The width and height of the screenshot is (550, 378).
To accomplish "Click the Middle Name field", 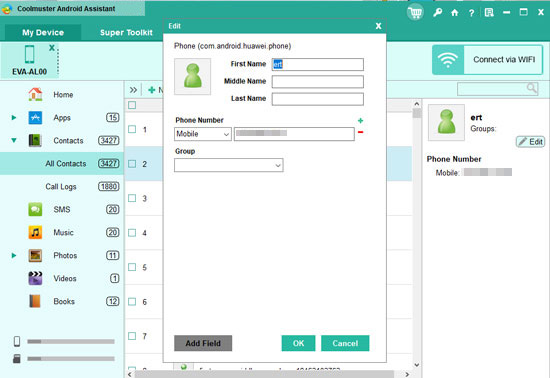I will coord(318,82).
